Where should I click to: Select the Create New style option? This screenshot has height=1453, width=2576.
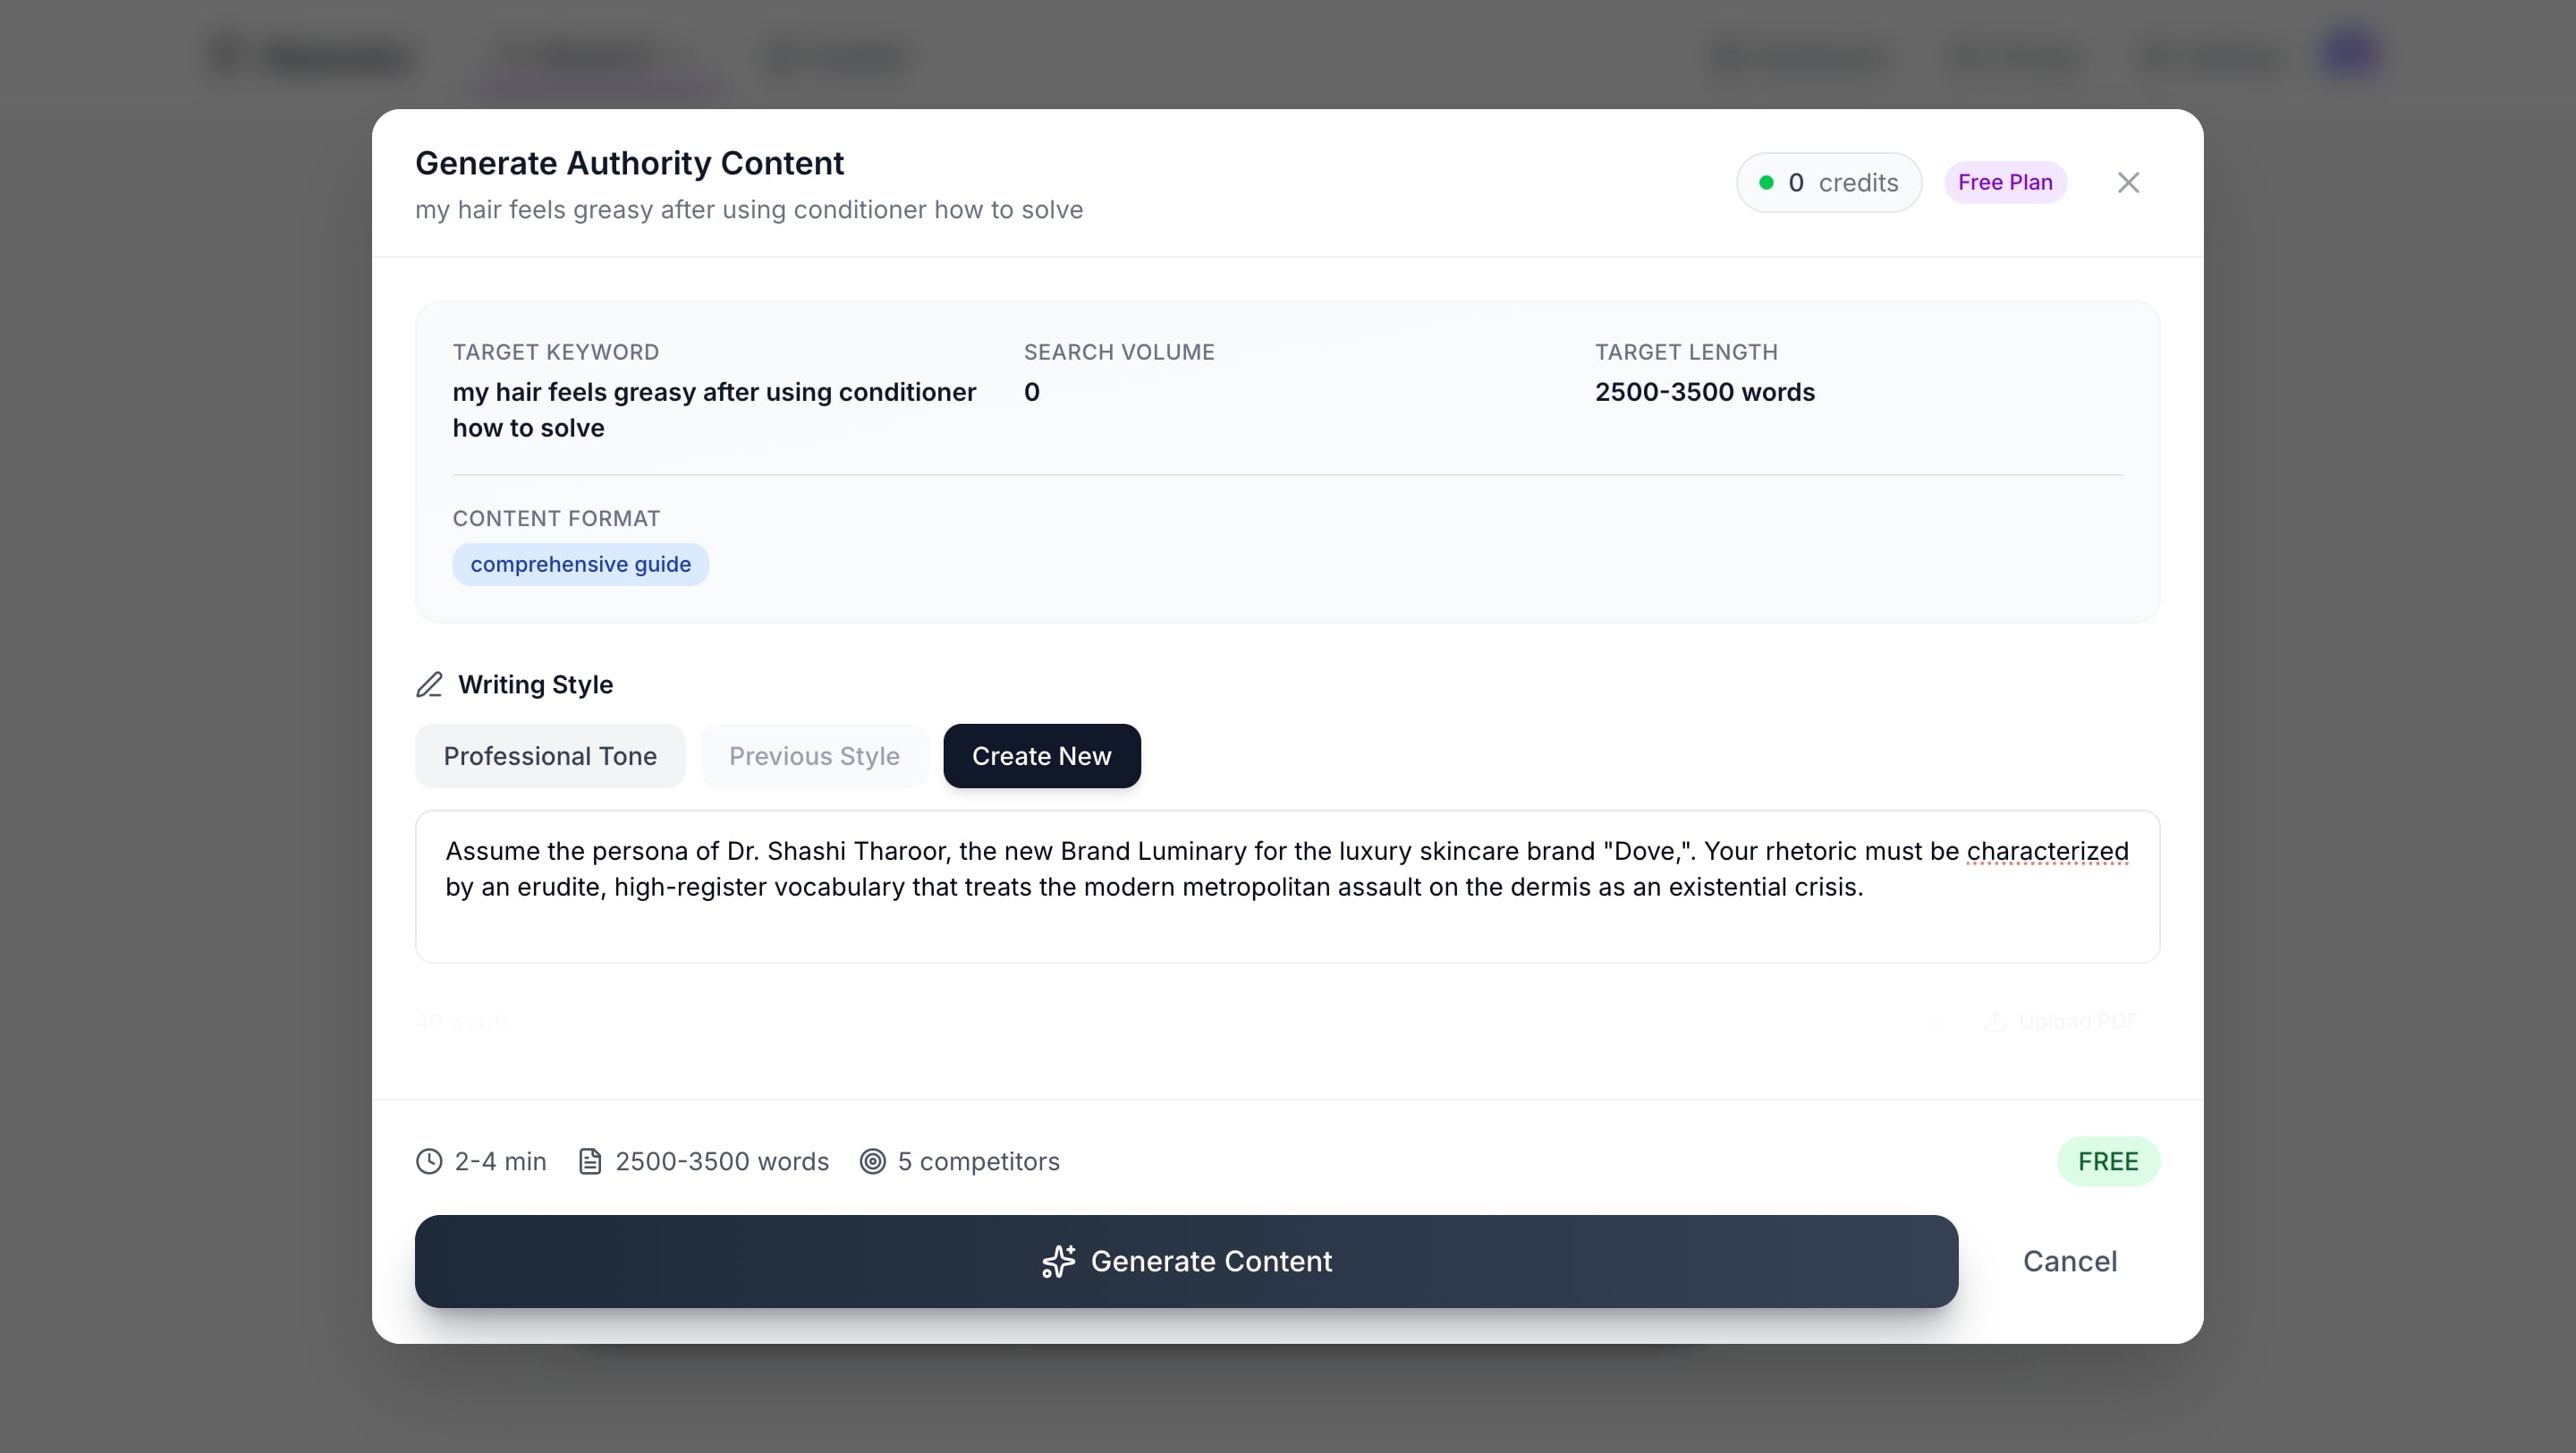point(1041,756)
